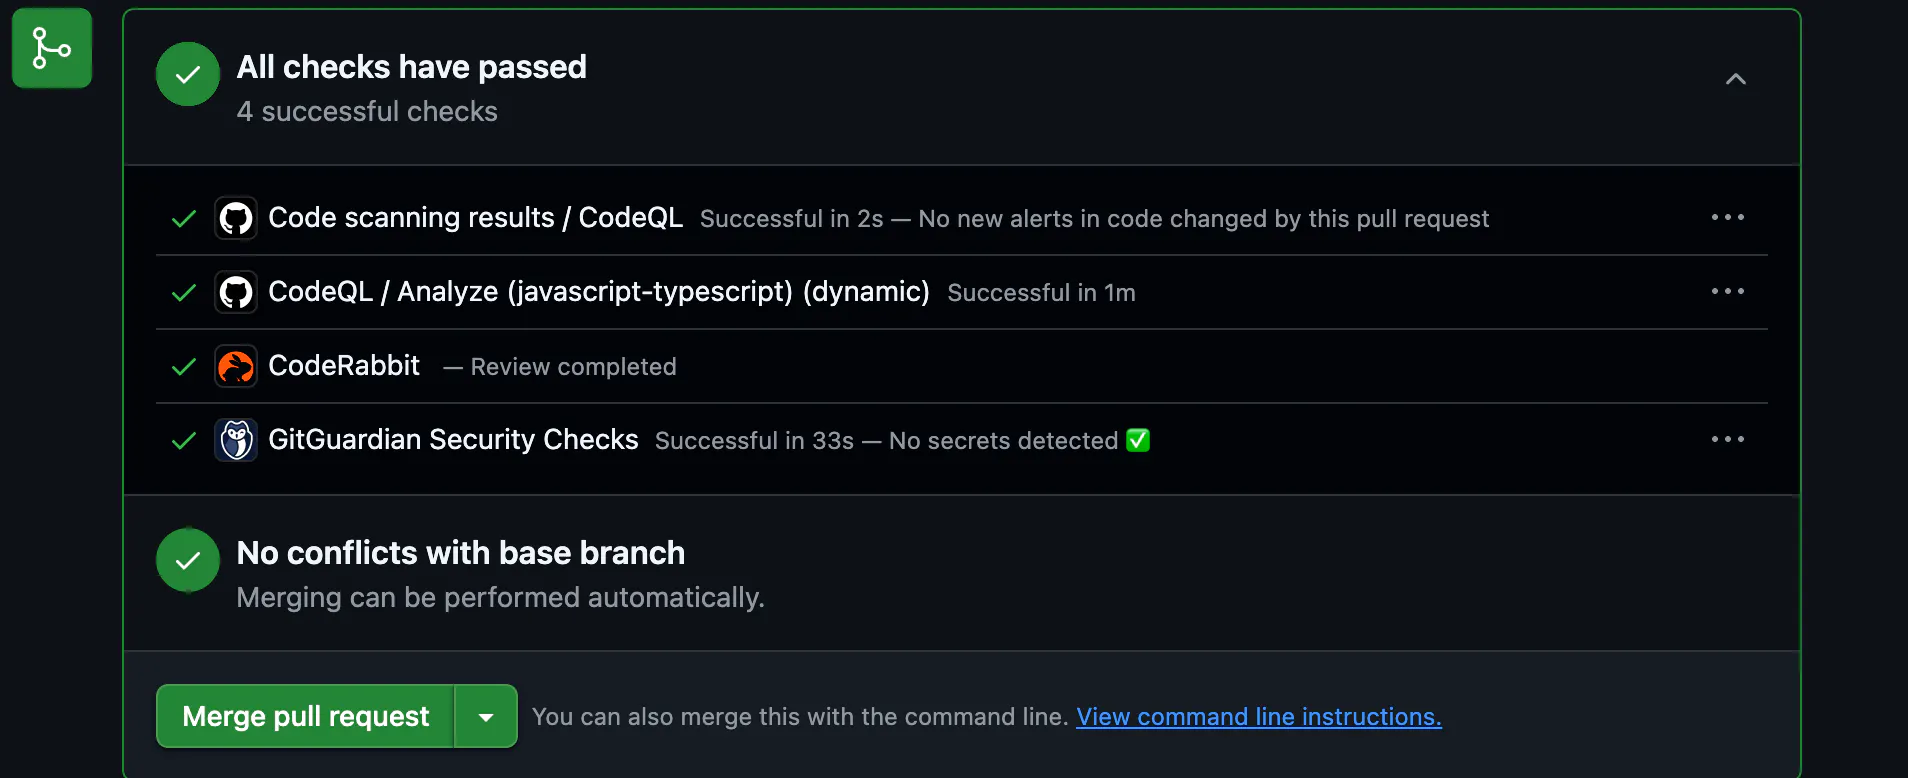Open options menu for Code scanning results

coord(1727,217)
